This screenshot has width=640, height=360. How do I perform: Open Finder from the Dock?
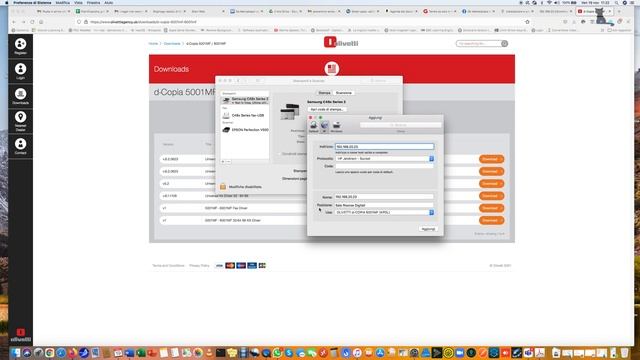[x=16, y=353]
